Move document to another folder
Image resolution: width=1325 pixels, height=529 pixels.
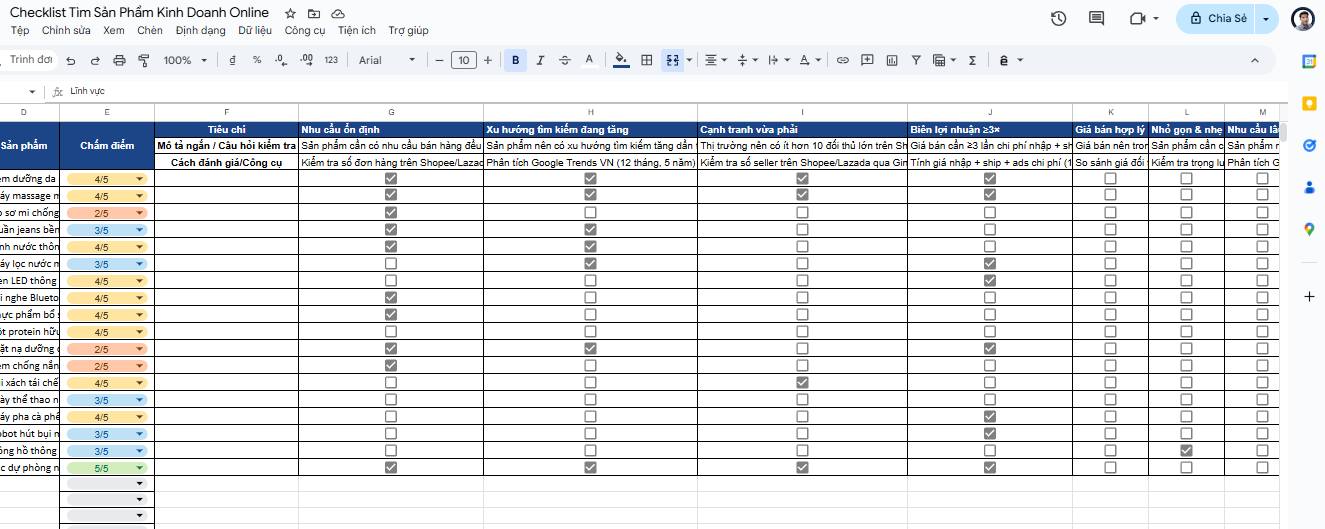[314, 14]
